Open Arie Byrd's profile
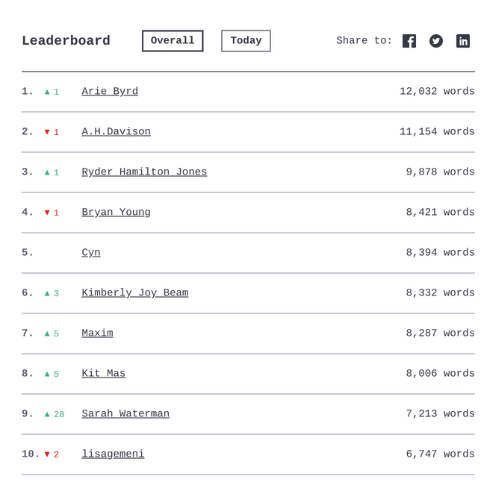This screenshot has height=500, width=500. (110, 91)
